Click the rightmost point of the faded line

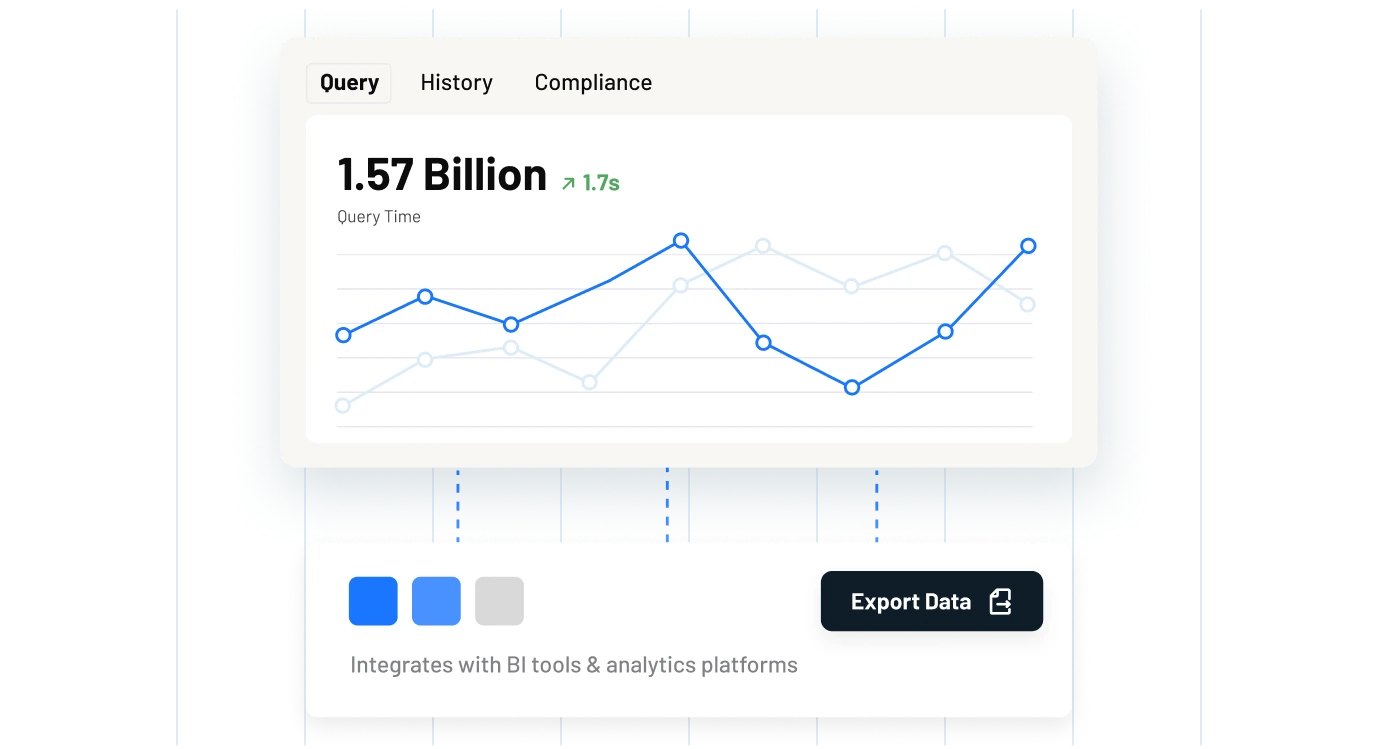coord(1028,304)
